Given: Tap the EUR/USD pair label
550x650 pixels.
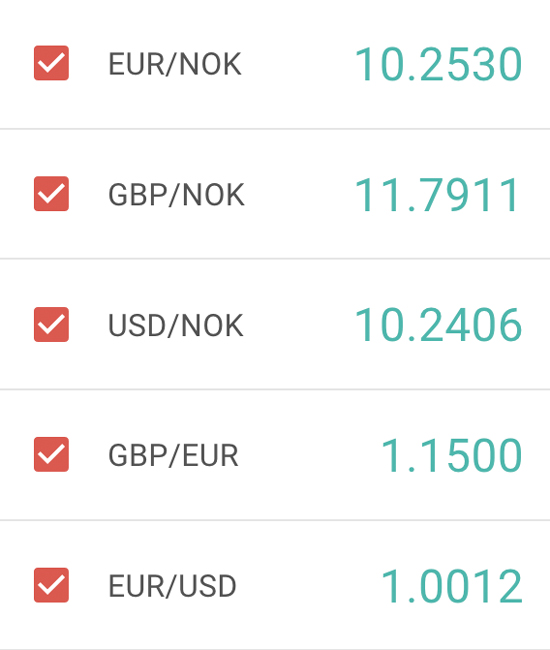Looking at the screenshot, I should (x=172, y=586).
